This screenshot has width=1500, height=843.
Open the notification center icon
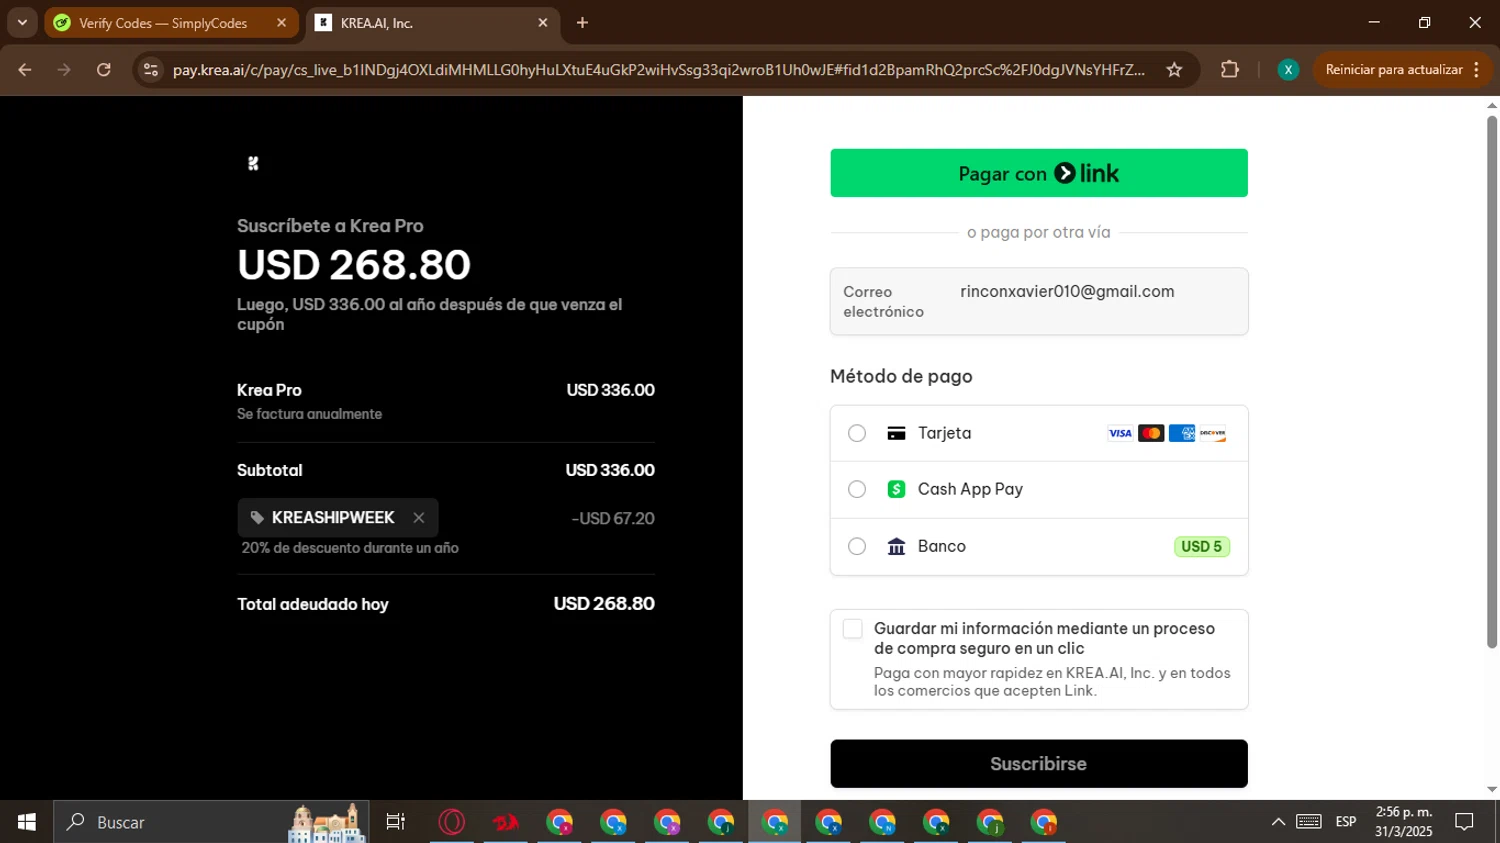[x=1465, y=822]
